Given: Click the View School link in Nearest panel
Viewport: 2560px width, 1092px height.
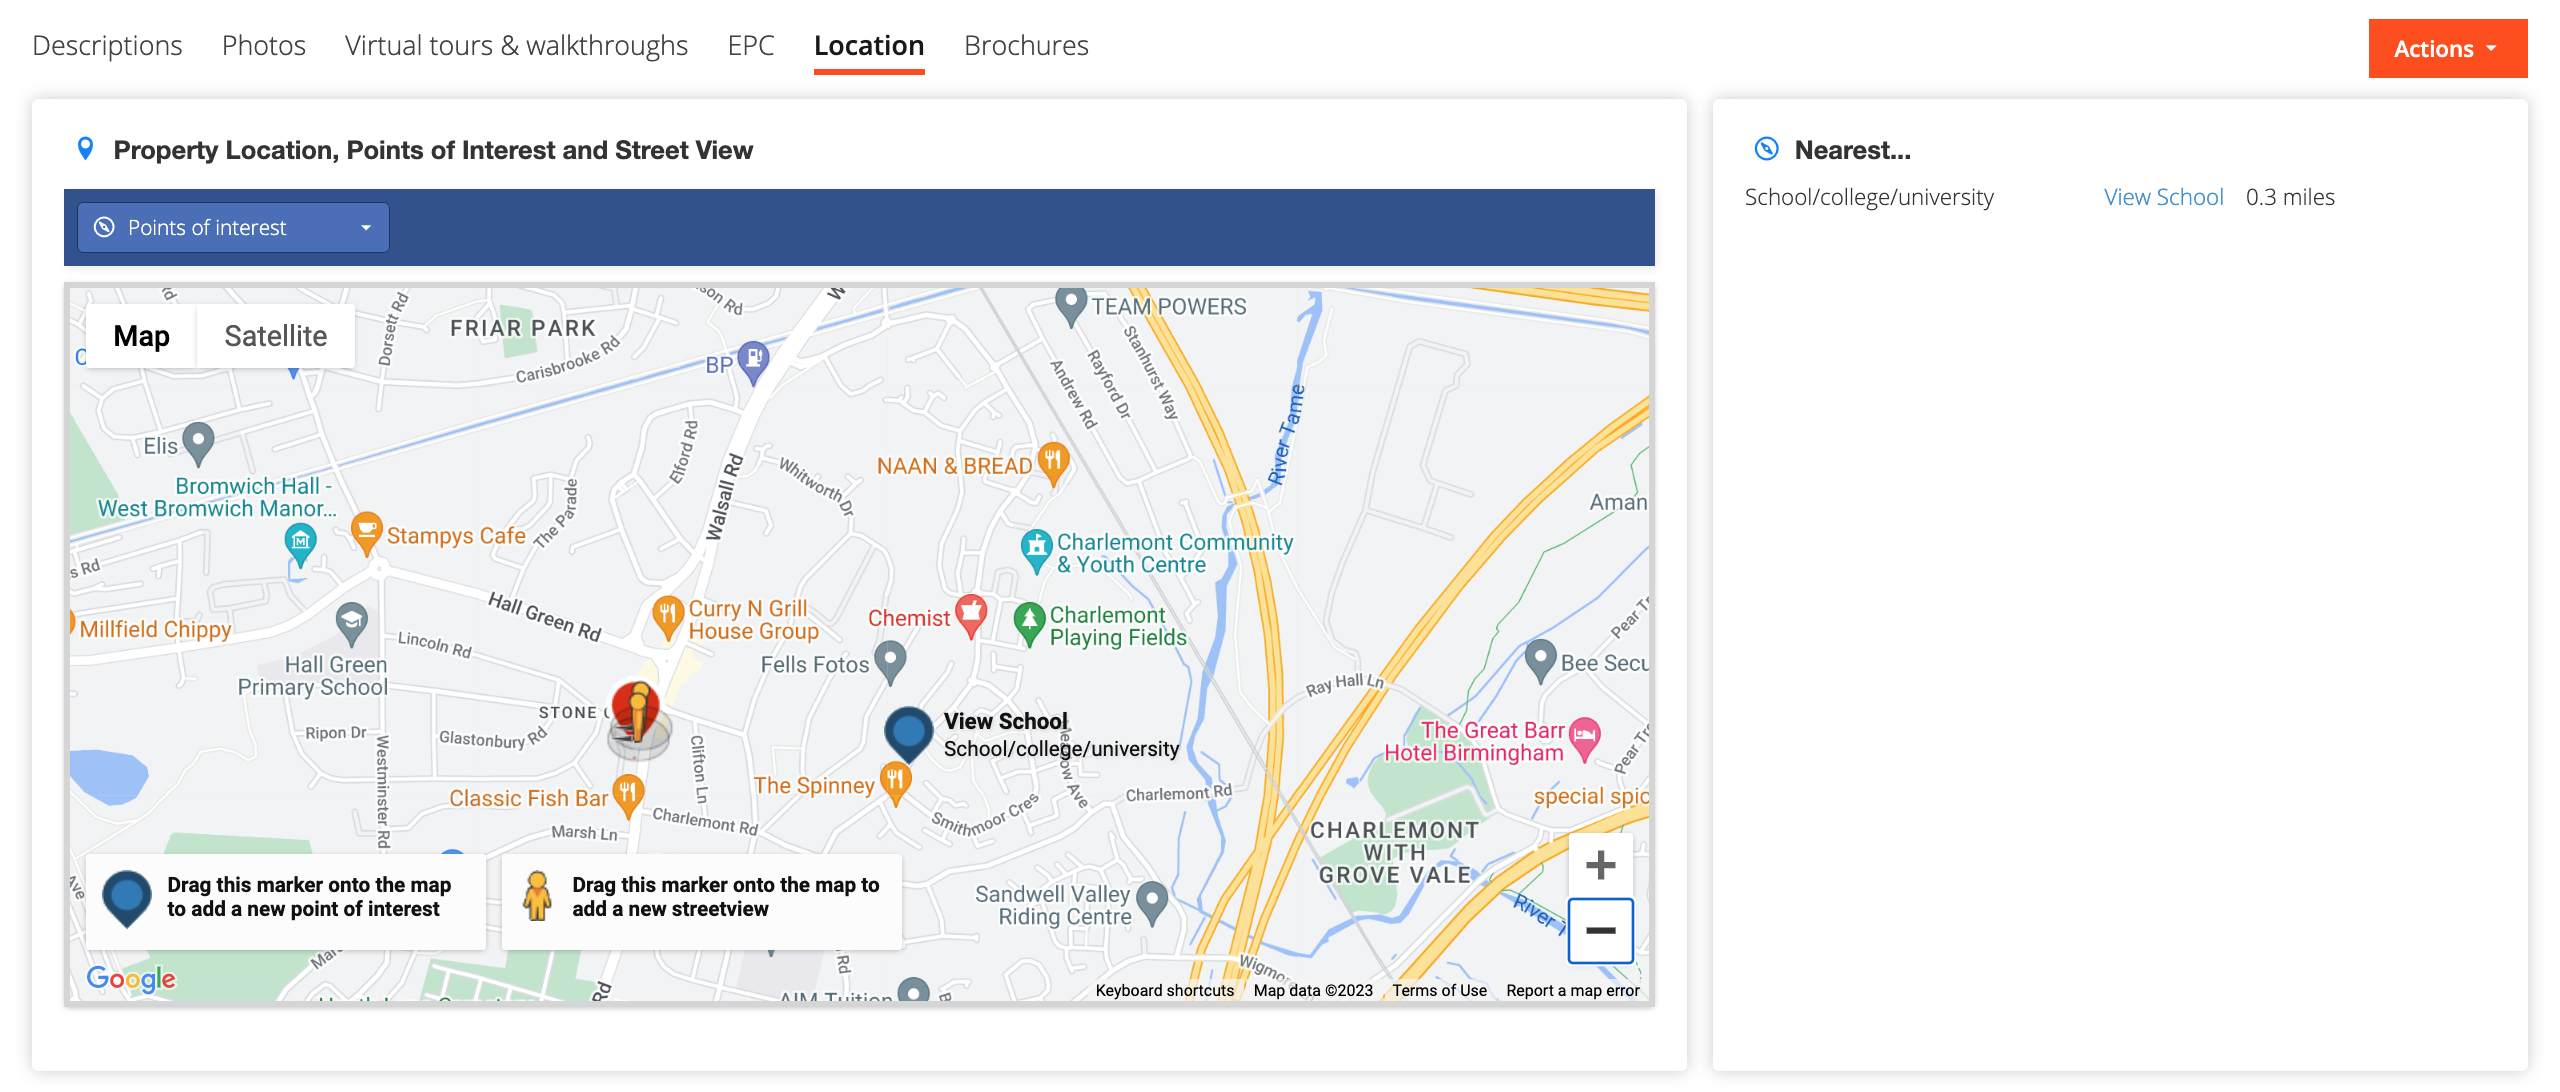Looking at the screenshot, I should click(2163, 197).
